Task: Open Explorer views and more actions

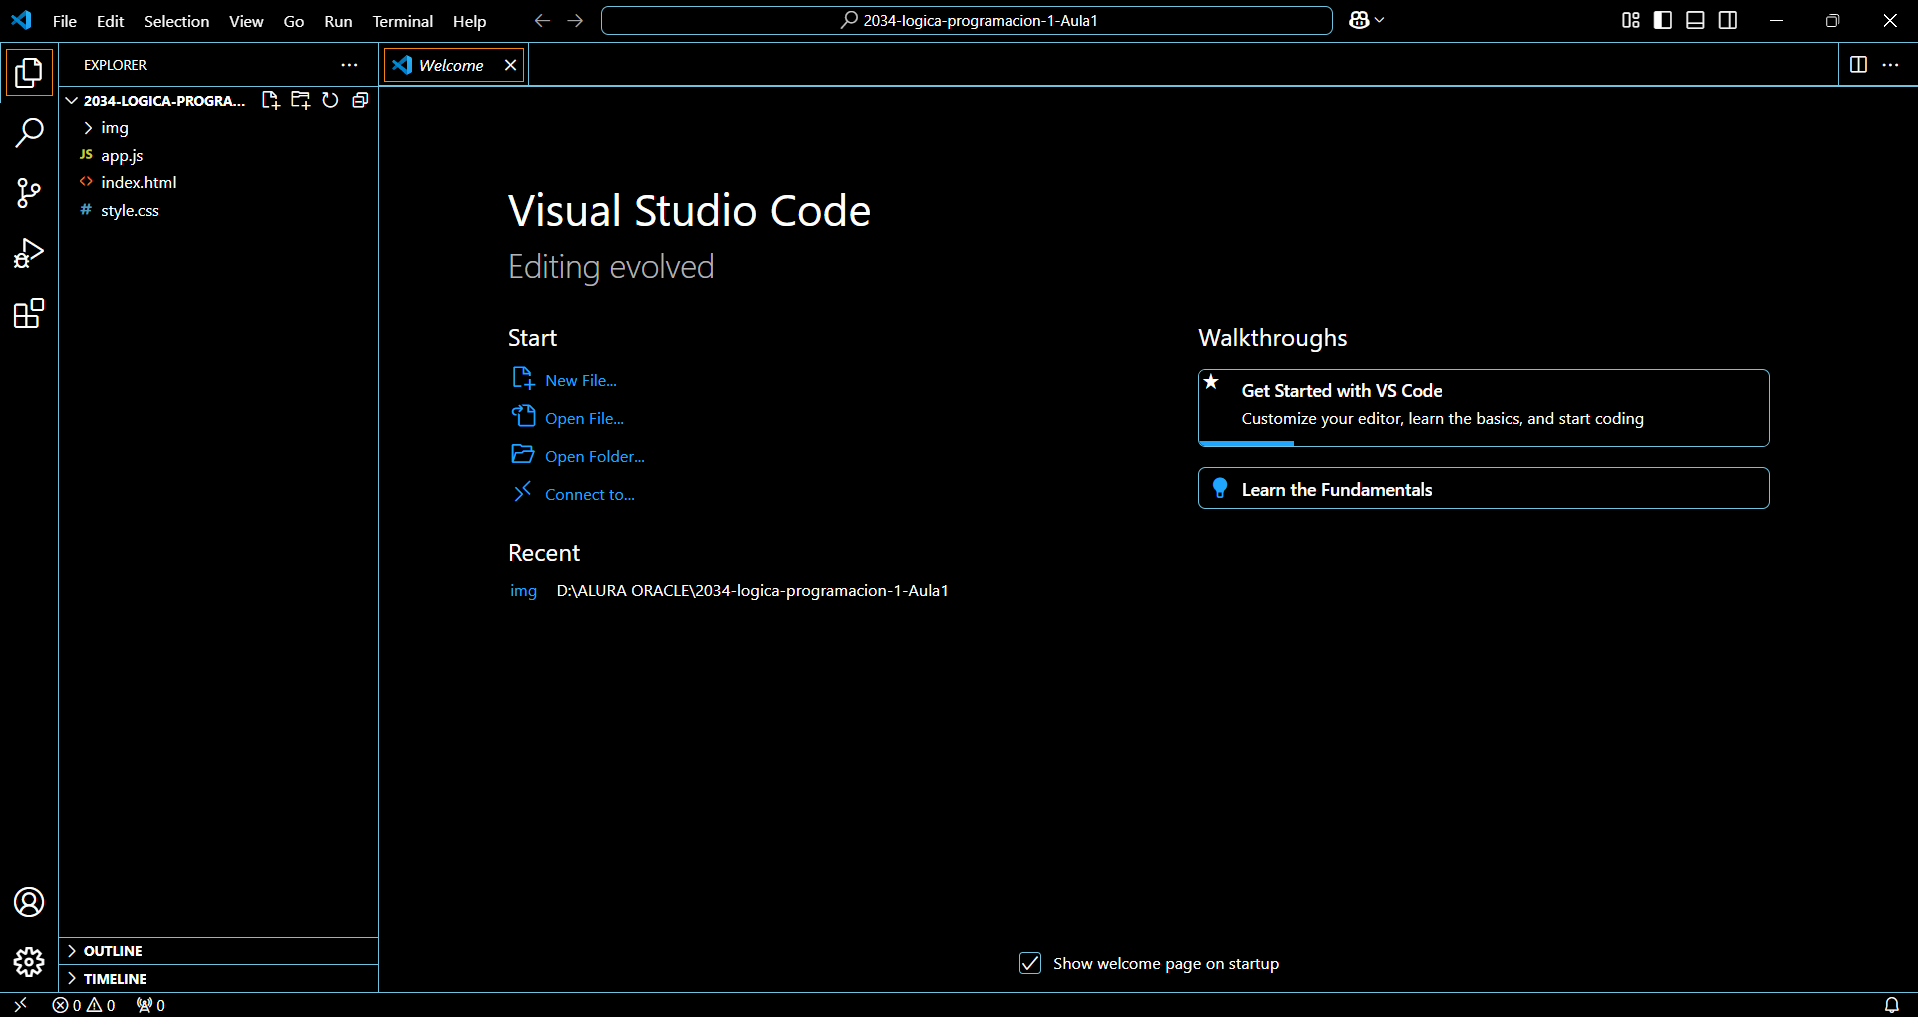Action: click(349, 65)
